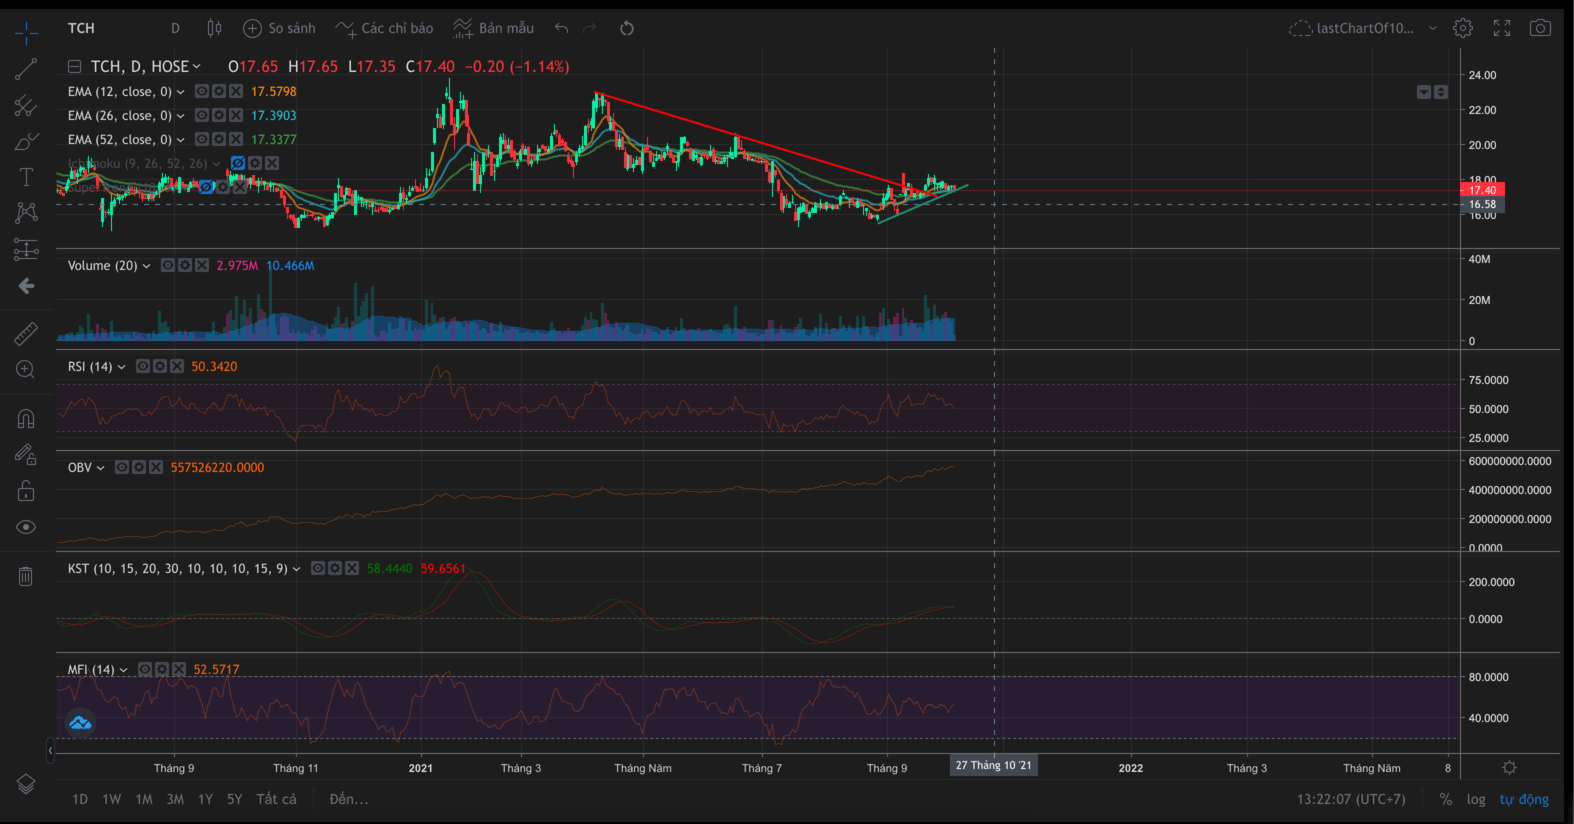This screenshot has height=824, width=1574.
Task: Take a chart snapshot with camera icon
Action: pos(1540,28)
